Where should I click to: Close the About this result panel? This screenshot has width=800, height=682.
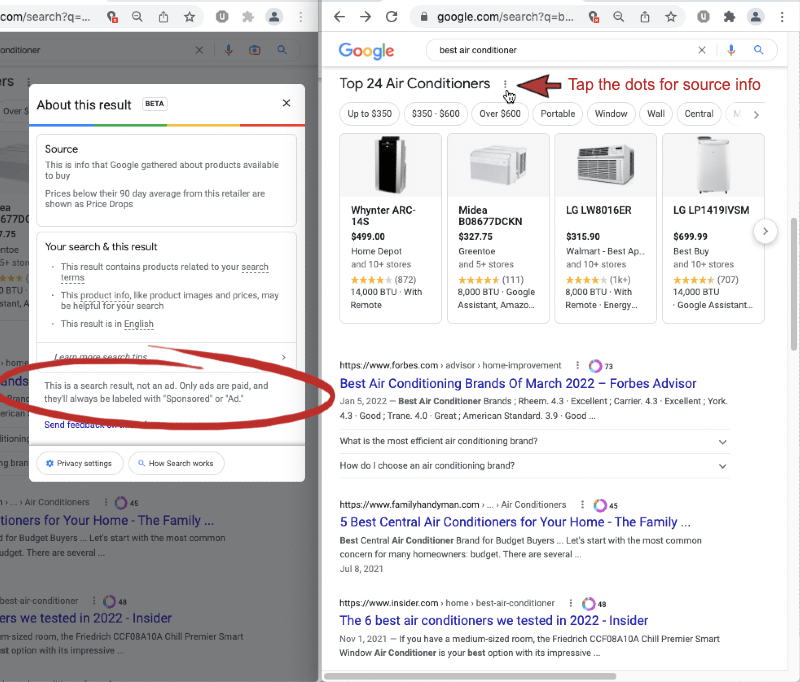[286, 103]
